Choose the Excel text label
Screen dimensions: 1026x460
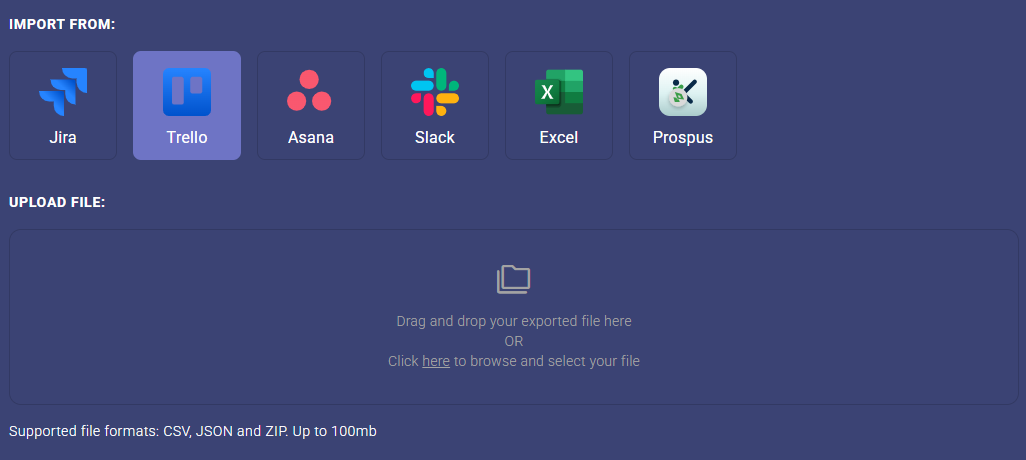coord(559,138)
